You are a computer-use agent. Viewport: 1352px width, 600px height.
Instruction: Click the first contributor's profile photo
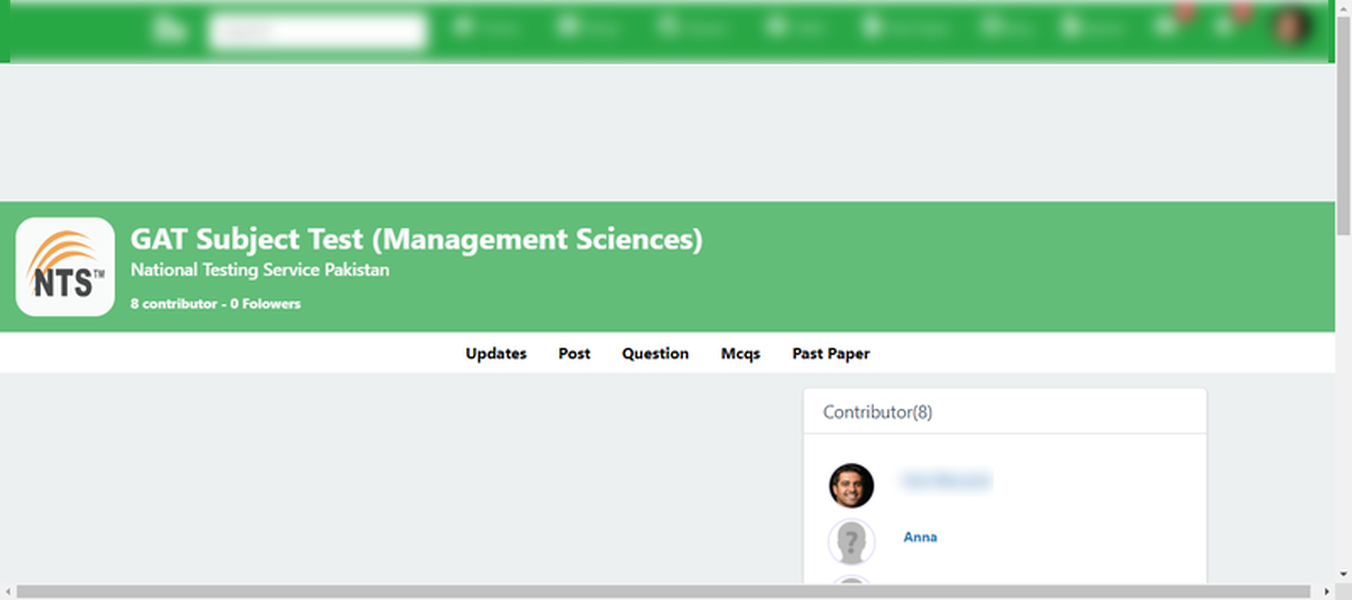click(851, 485)
